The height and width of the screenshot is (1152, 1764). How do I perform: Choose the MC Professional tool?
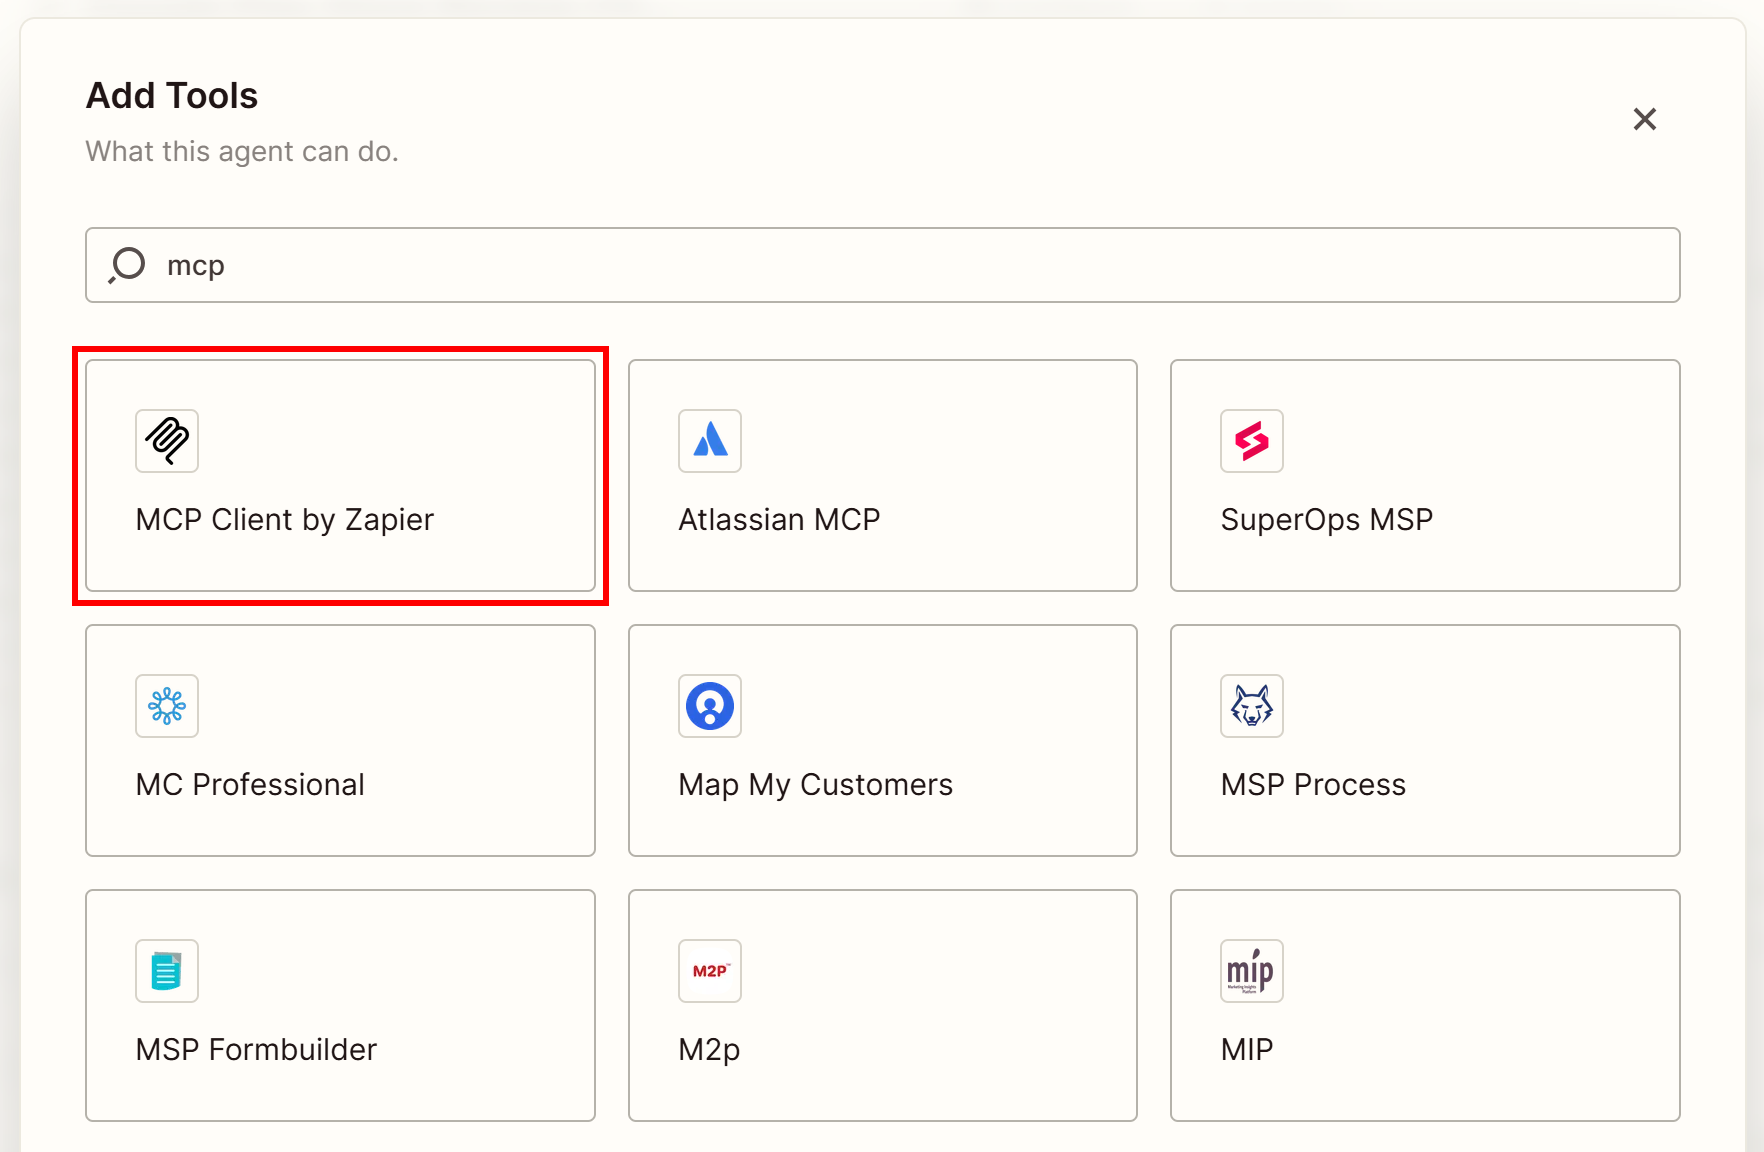point(340,741)
